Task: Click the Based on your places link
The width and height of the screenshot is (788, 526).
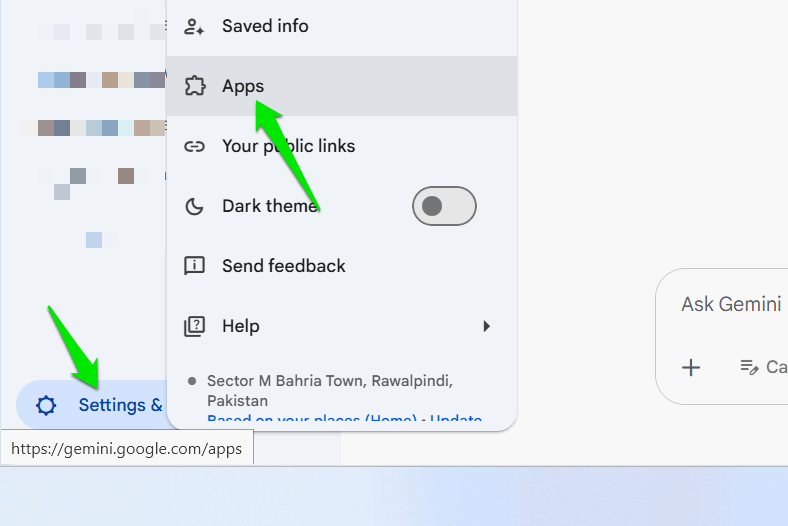Action: click(312, 417)
